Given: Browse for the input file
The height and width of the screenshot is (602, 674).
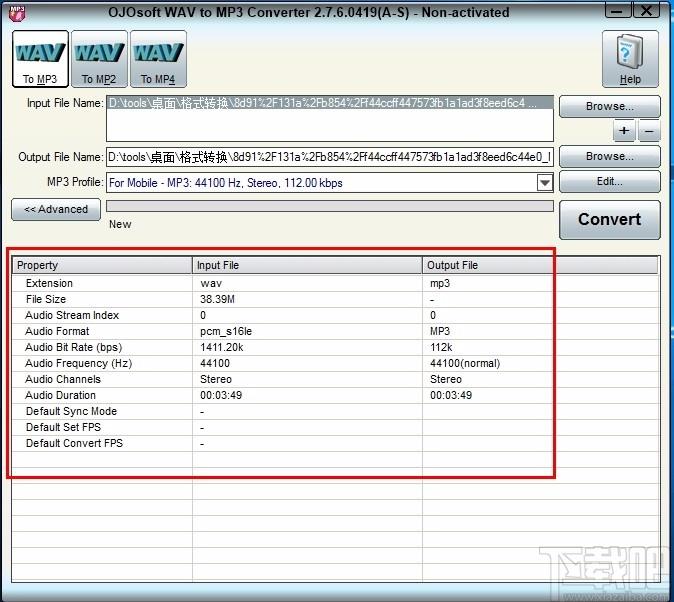Looking at the screenshot, I should tap(610, 106).
